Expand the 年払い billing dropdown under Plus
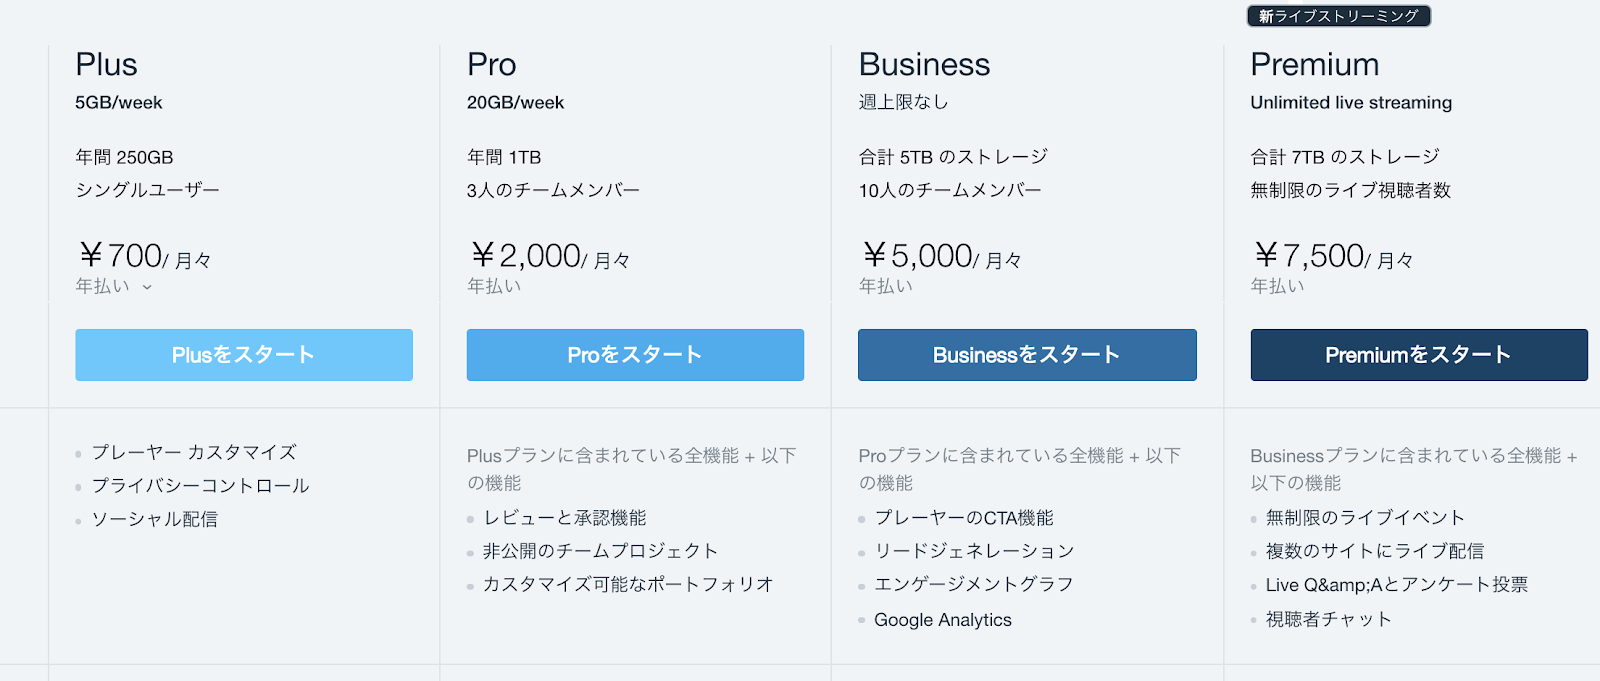Image resolution: width=1600 pixels, height=681 pixels. pyautogui.click(x=113, y=287)
